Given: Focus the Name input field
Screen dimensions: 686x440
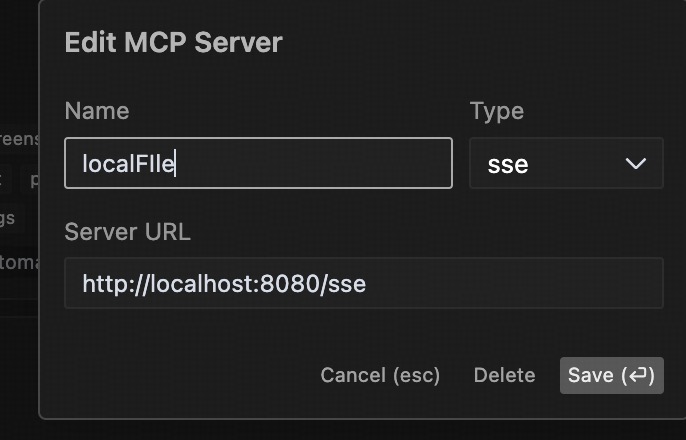Looking at the screenshot, I should (x=258, y=163).
